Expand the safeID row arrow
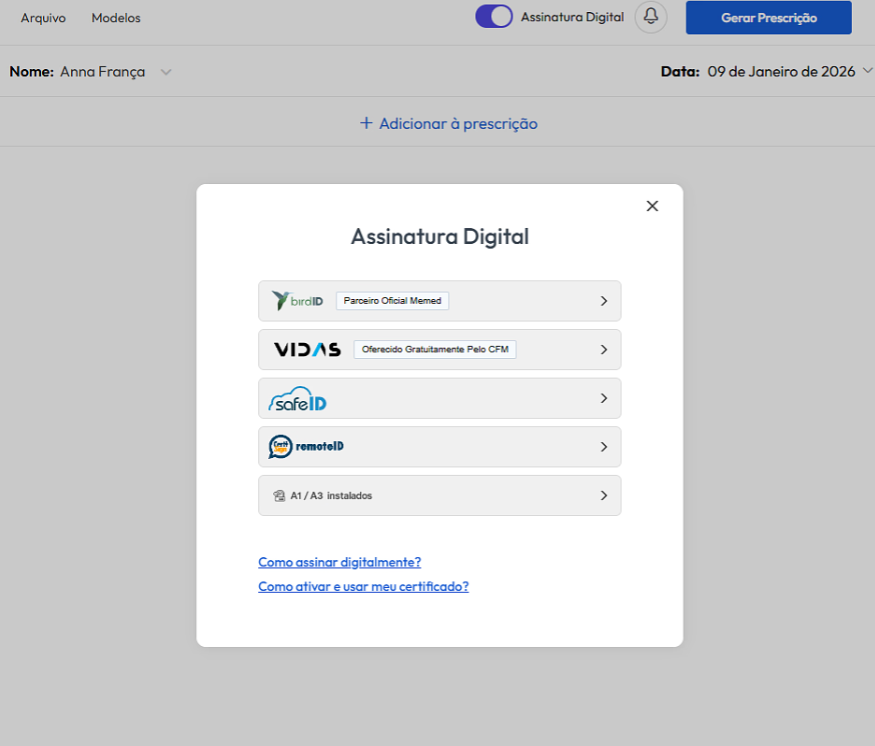Screen dimensions: 875x746 [603, 398]
